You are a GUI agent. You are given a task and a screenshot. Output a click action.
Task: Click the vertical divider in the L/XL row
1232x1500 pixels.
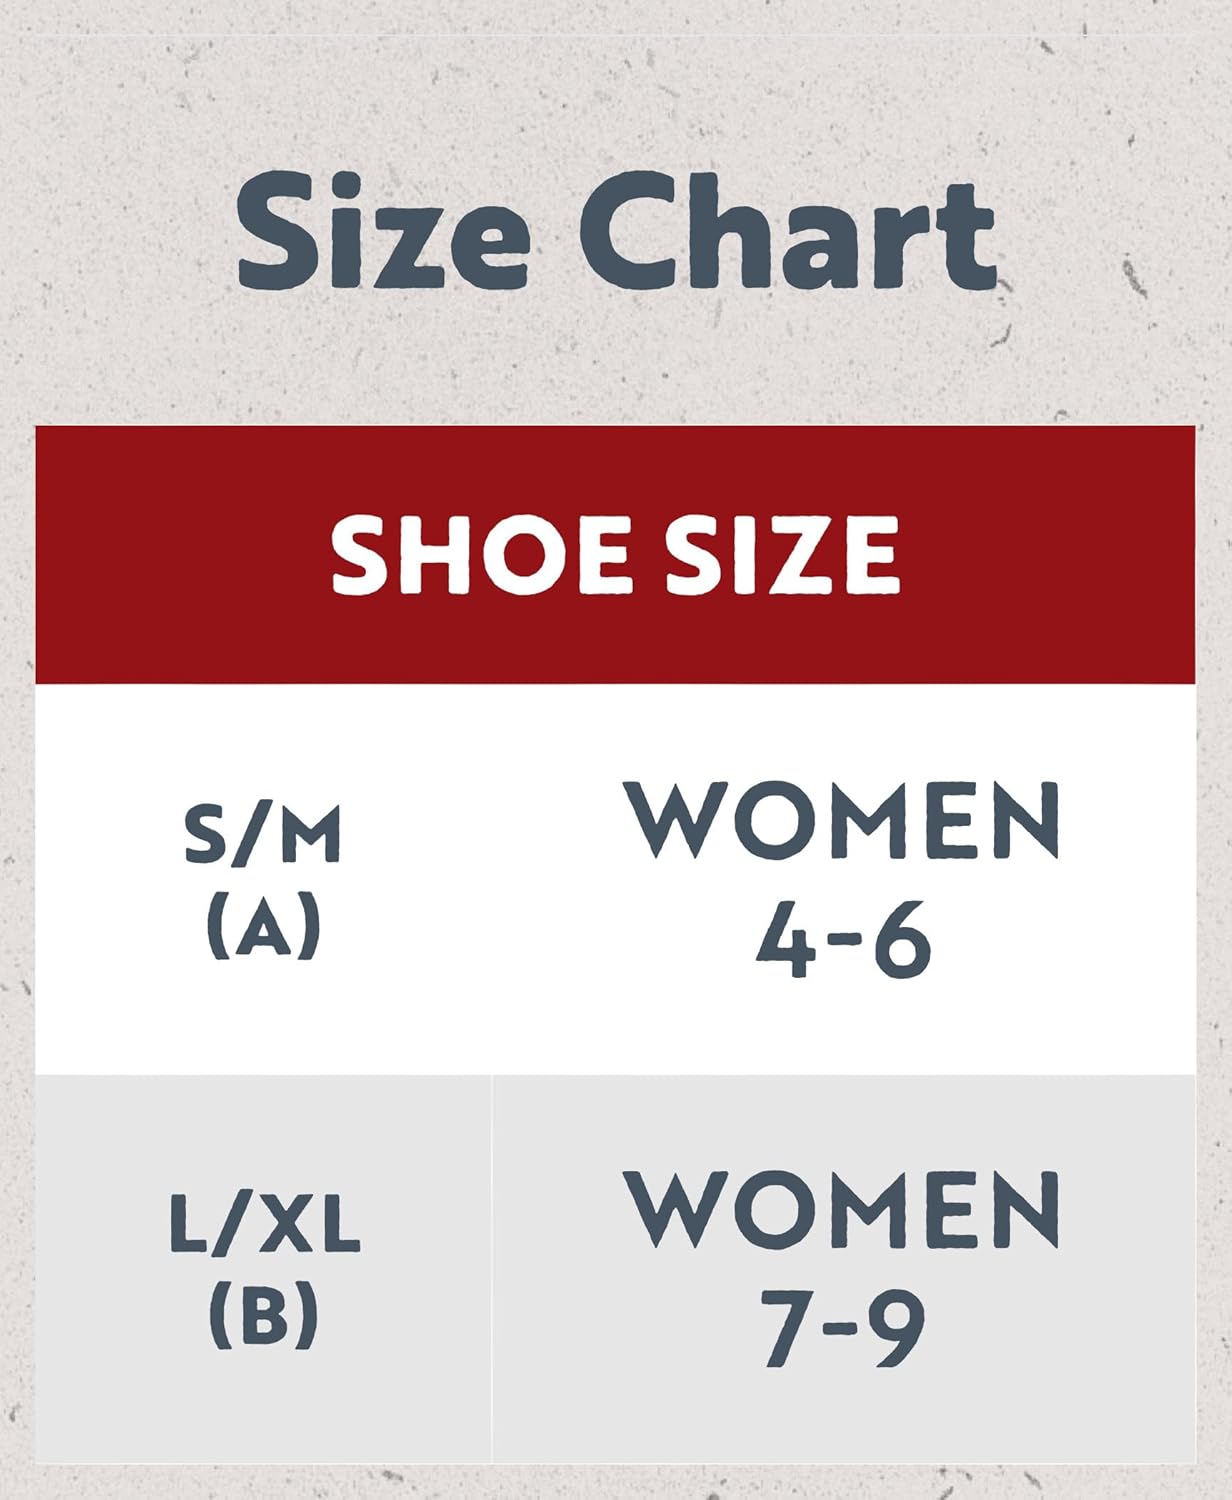coord(493,1268)
